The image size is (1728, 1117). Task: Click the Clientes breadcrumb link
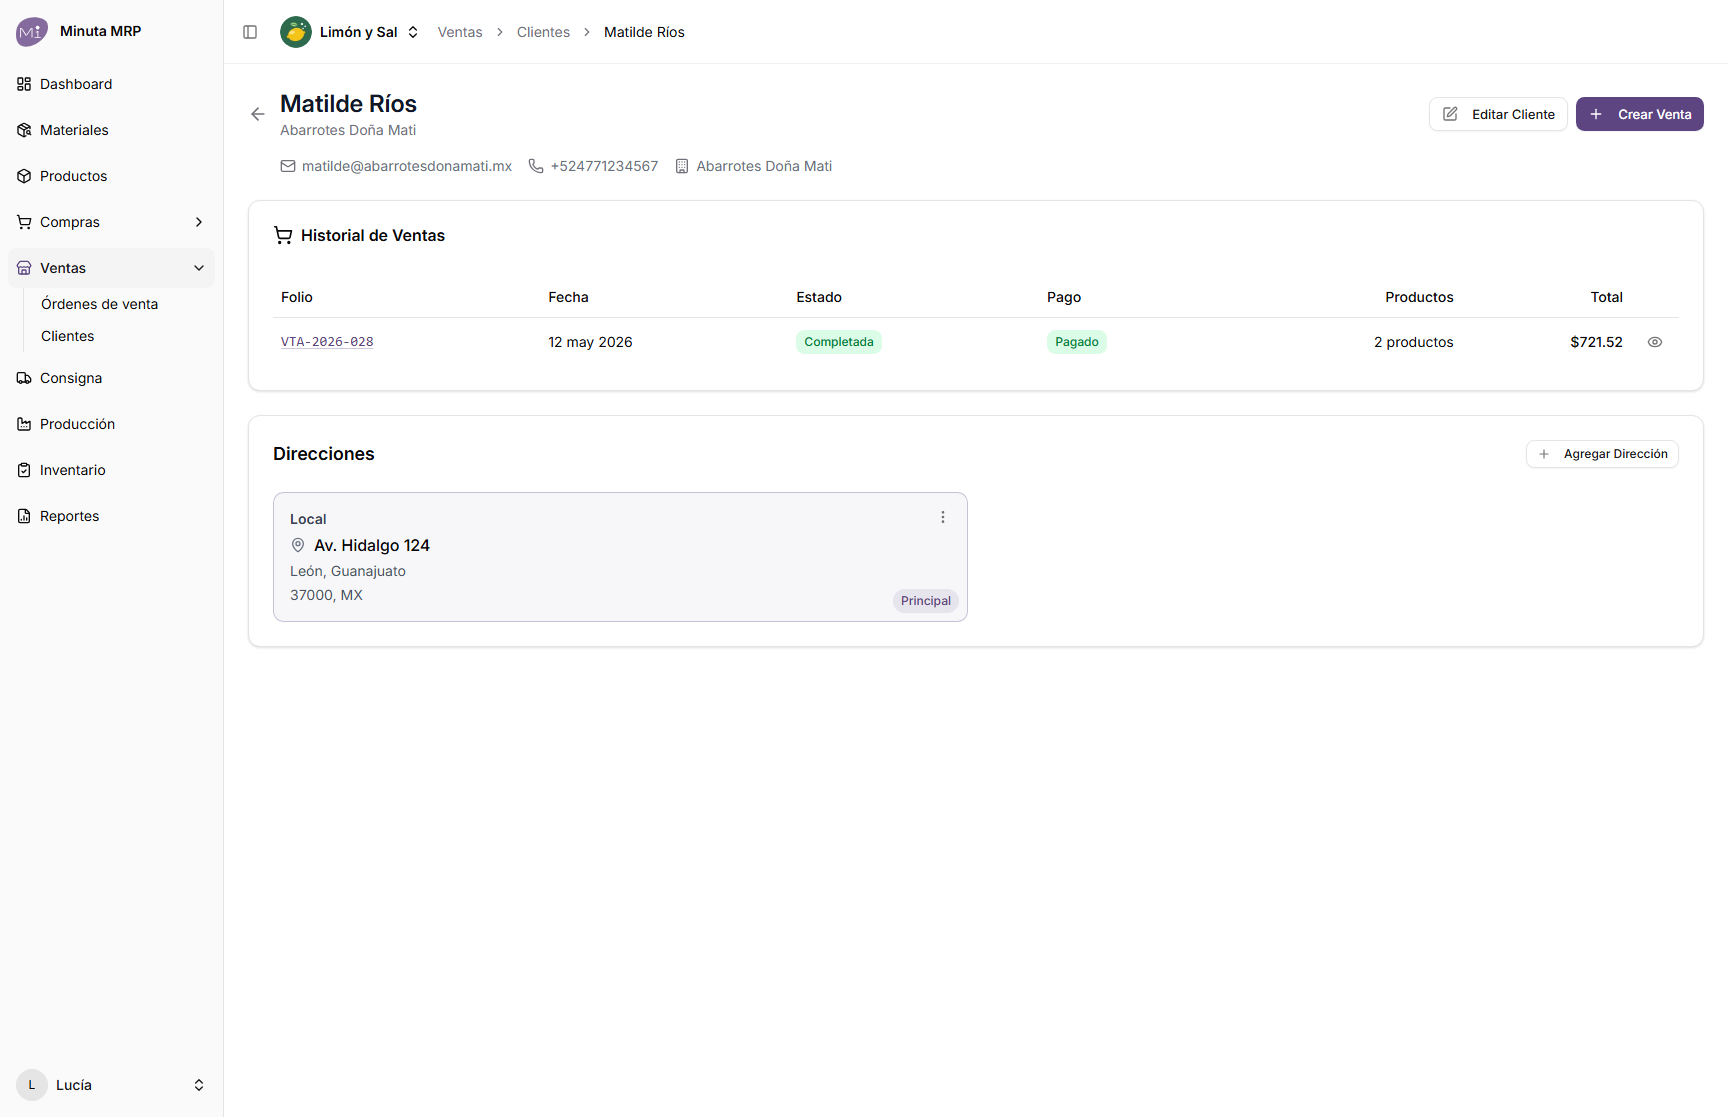[x=543, y=32]
